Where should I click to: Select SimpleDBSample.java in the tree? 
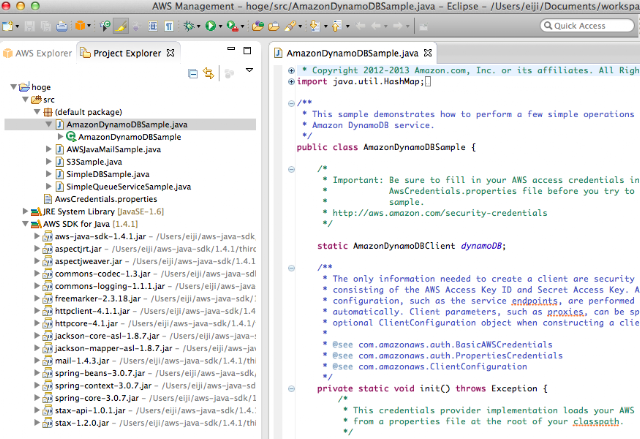108,174
